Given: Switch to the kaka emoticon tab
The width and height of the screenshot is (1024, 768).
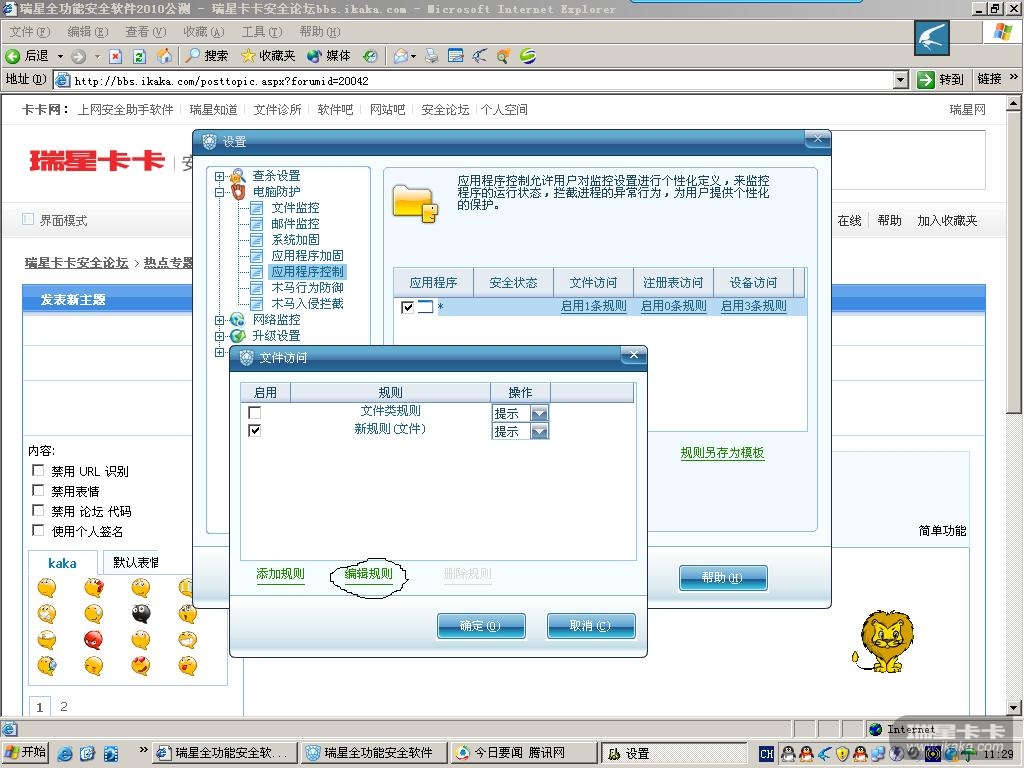Looking at the screenshot, I should pyautogui.click(x=62, y=563).
